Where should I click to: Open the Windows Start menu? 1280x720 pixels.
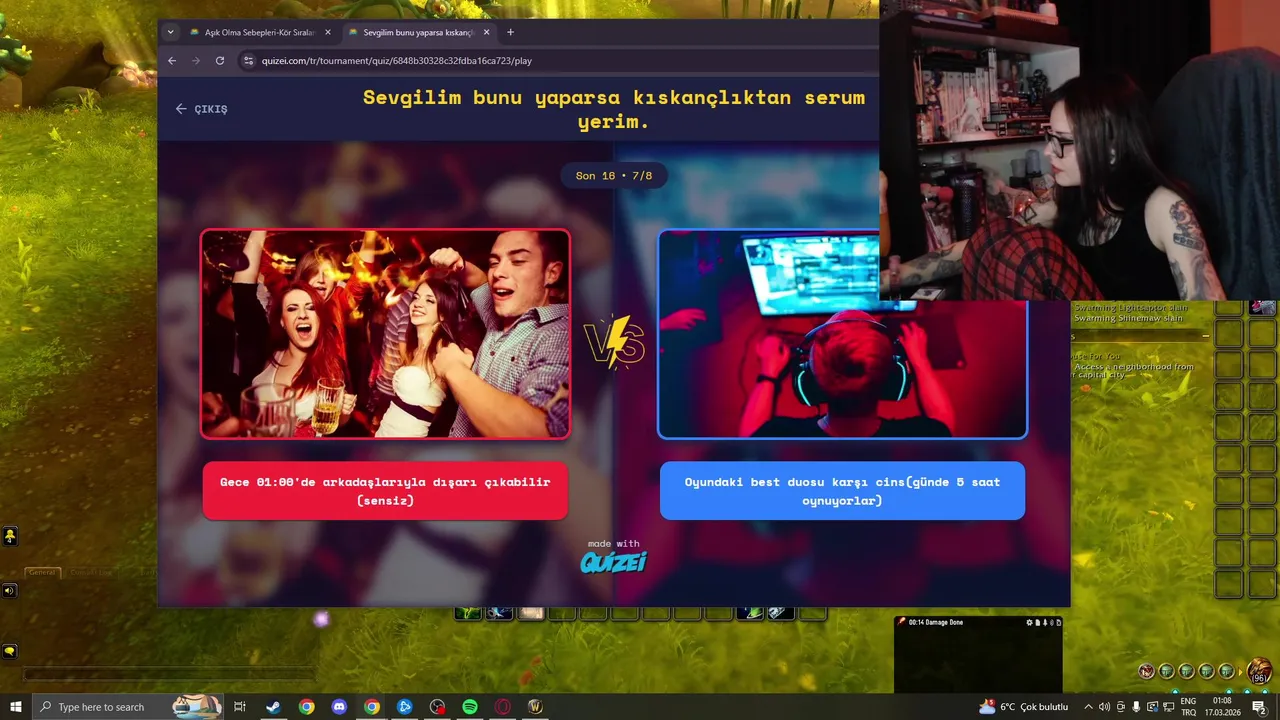[x=15, y=707]
